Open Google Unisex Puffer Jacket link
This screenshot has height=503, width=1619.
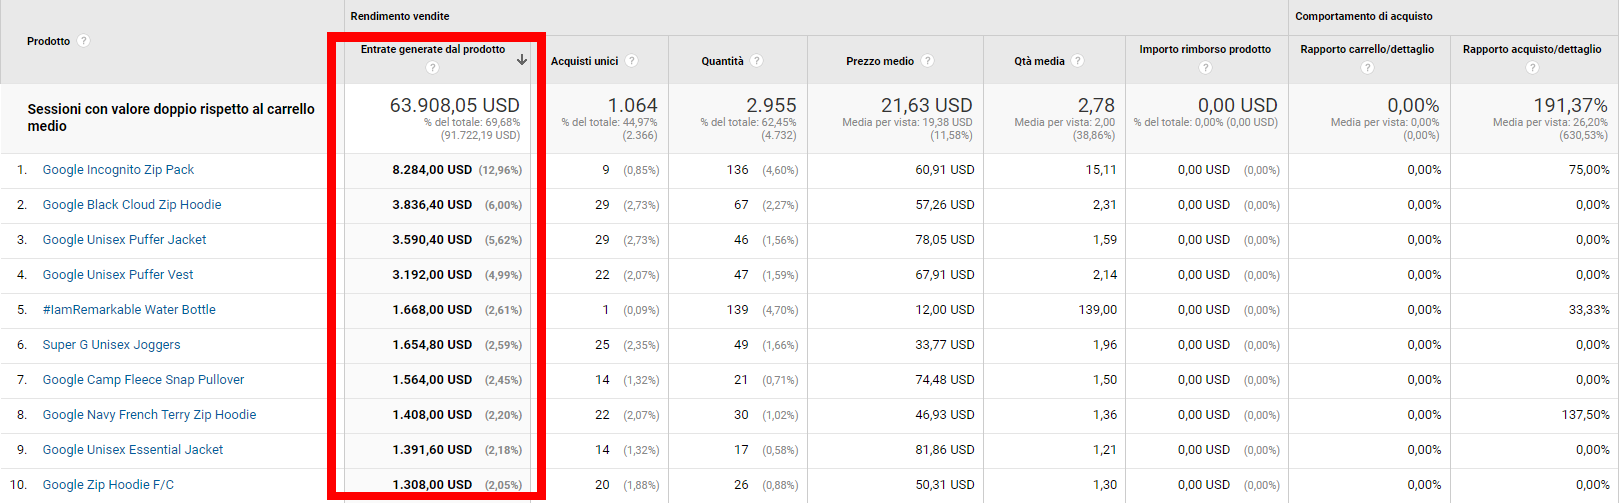[124, 240]
